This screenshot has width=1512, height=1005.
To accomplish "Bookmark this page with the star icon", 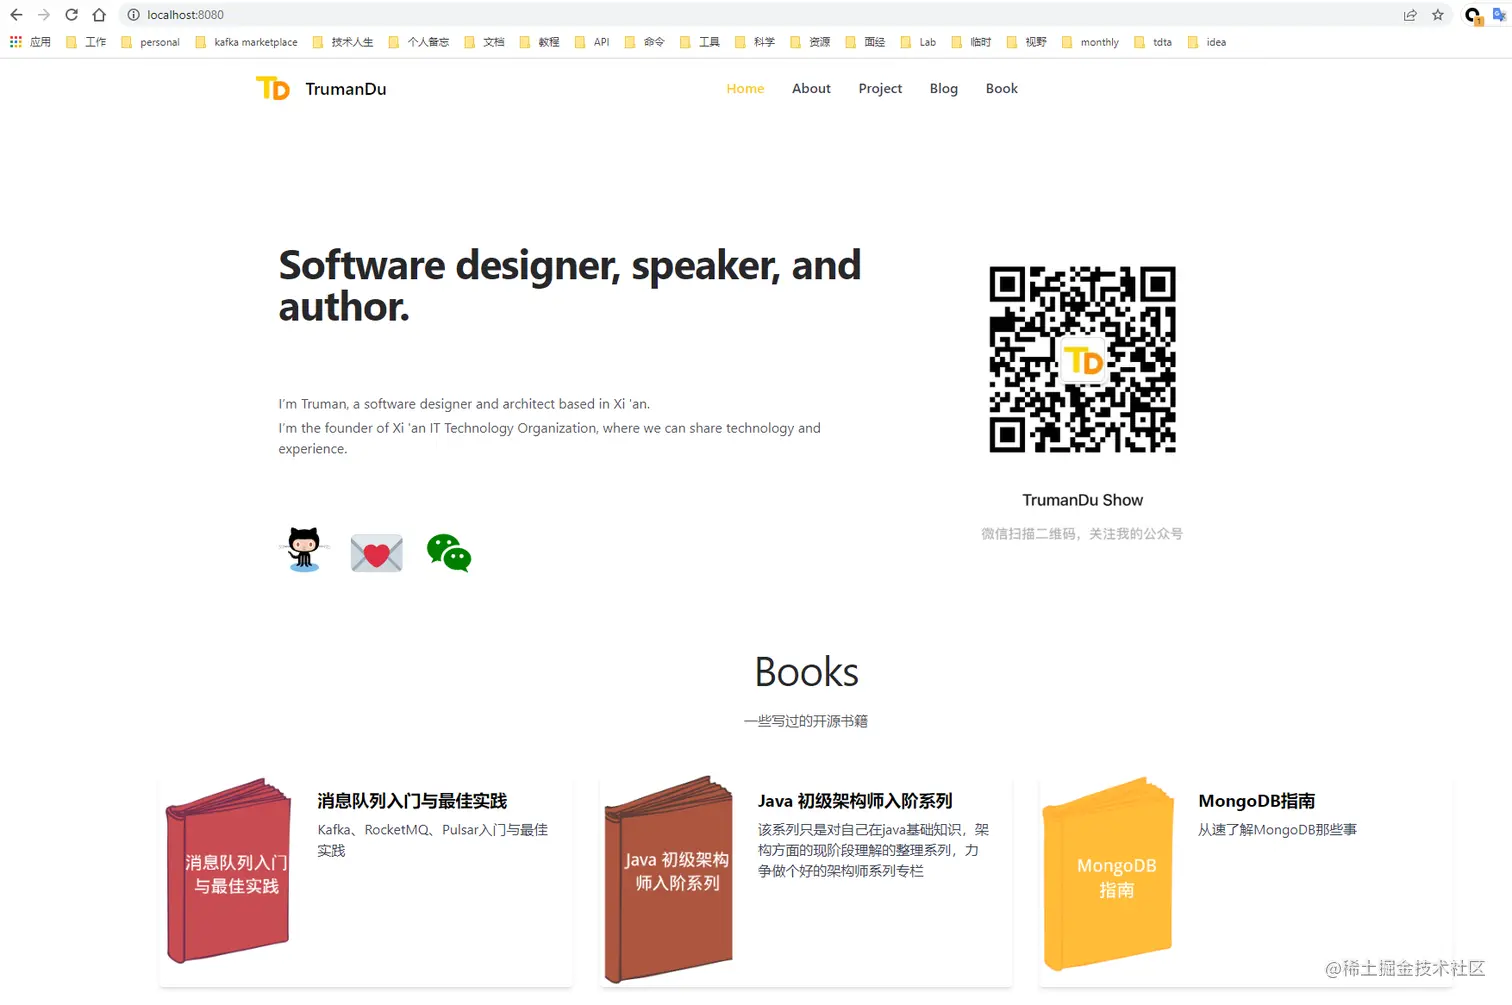I will coord(1438,15).
